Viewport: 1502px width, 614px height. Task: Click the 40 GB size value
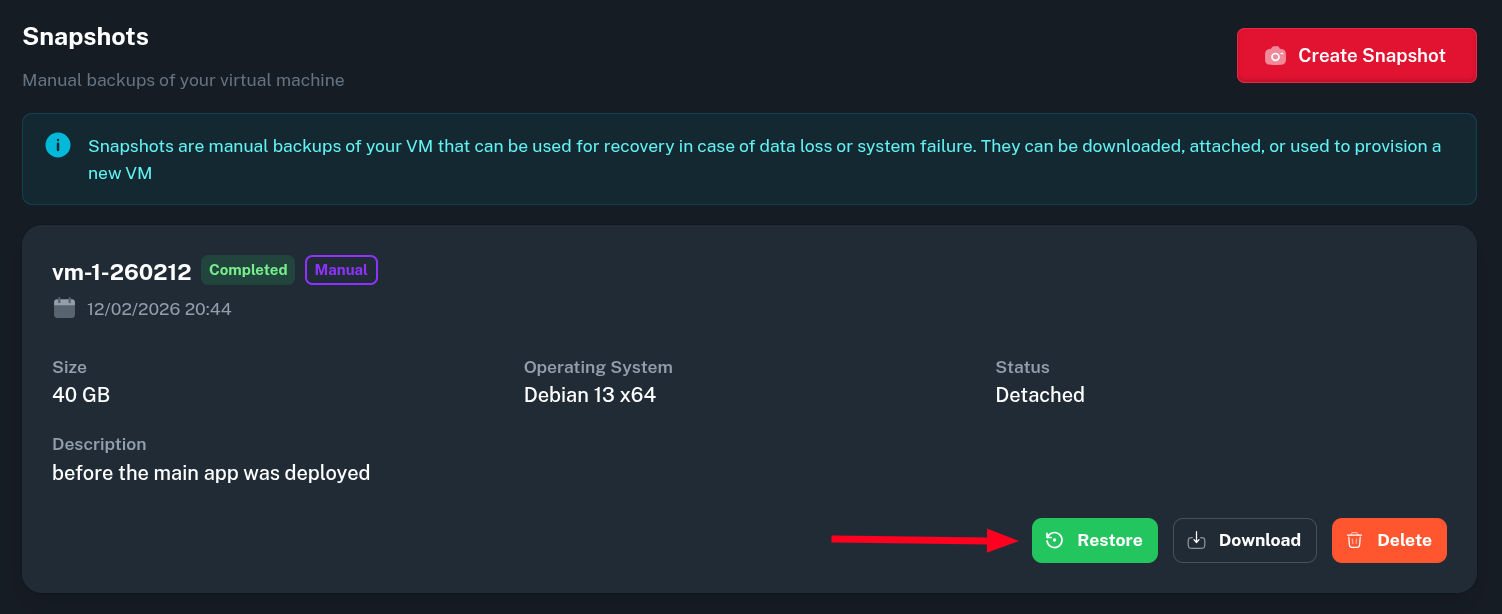coord(81,395)
